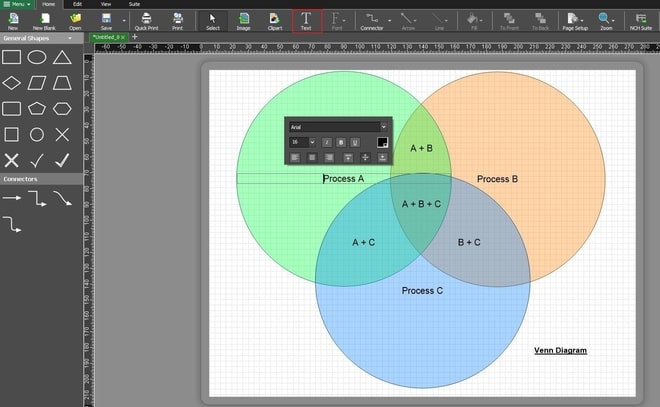Pick the pentagon shape from the palette

point(37,109)
